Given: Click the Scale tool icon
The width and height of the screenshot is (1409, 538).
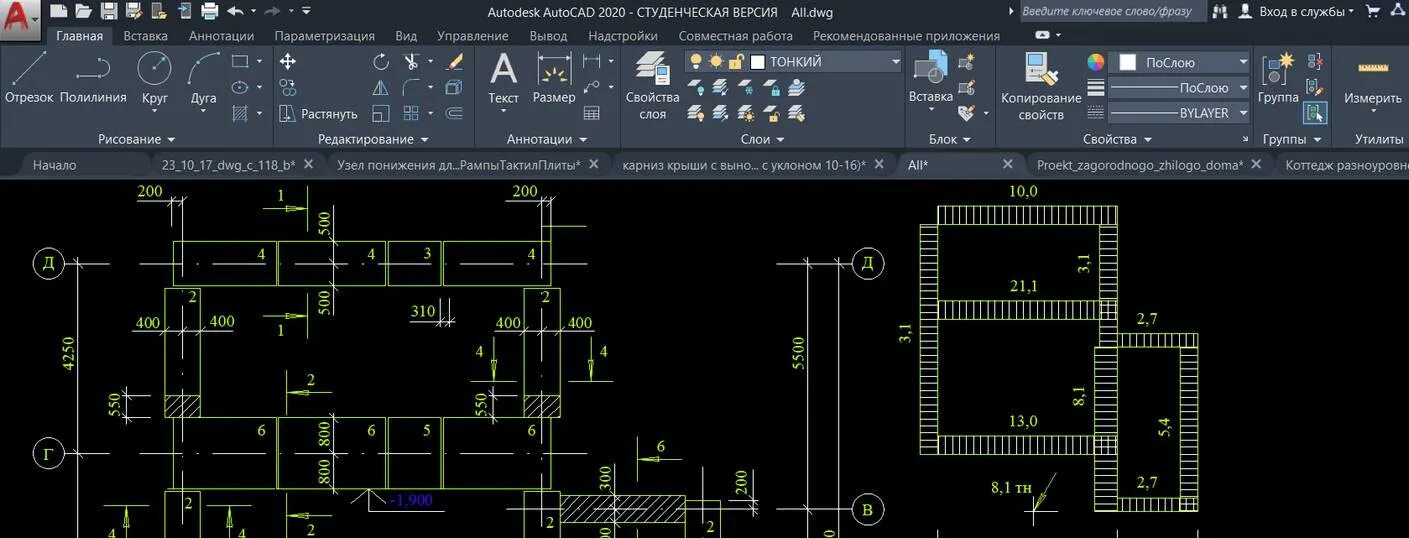Looking at the screenshot, I should pyautogui.click(x=381, y=113).
